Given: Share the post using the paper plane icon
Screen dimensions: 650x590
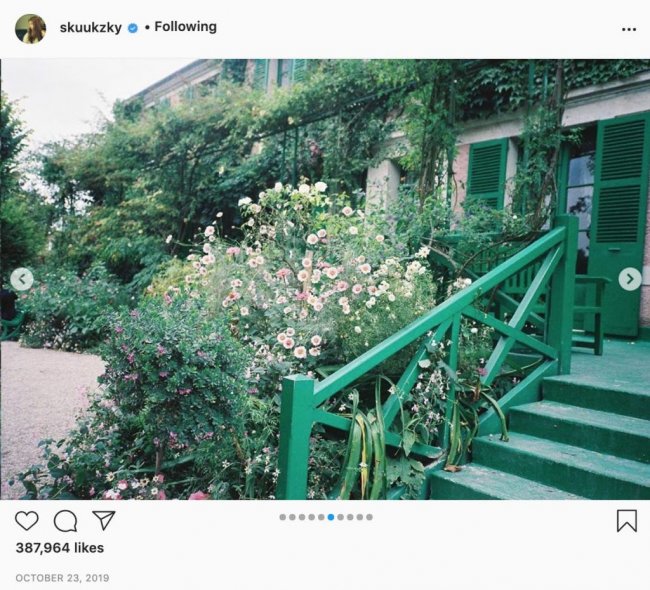Looking at the screenshot, I should click(104, 520).
